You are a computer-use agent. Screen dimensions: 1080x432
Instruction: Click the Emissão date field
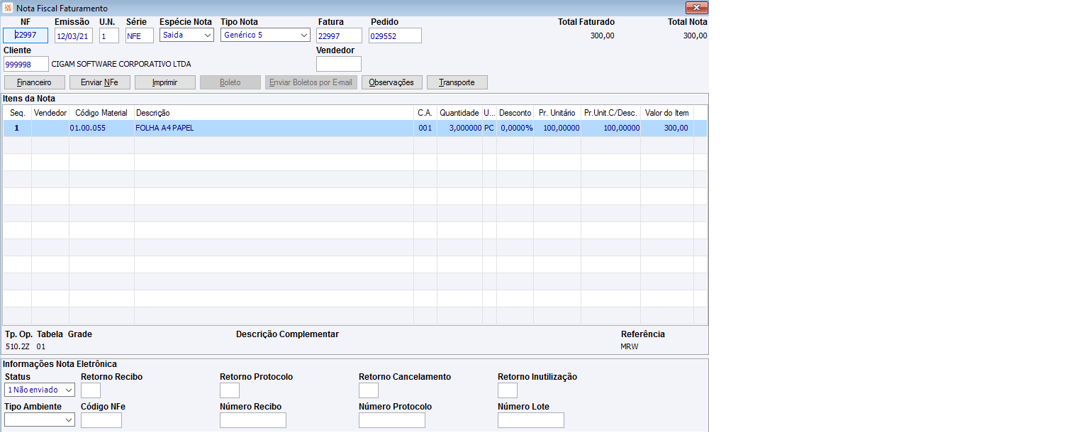(x=74, y=36)
